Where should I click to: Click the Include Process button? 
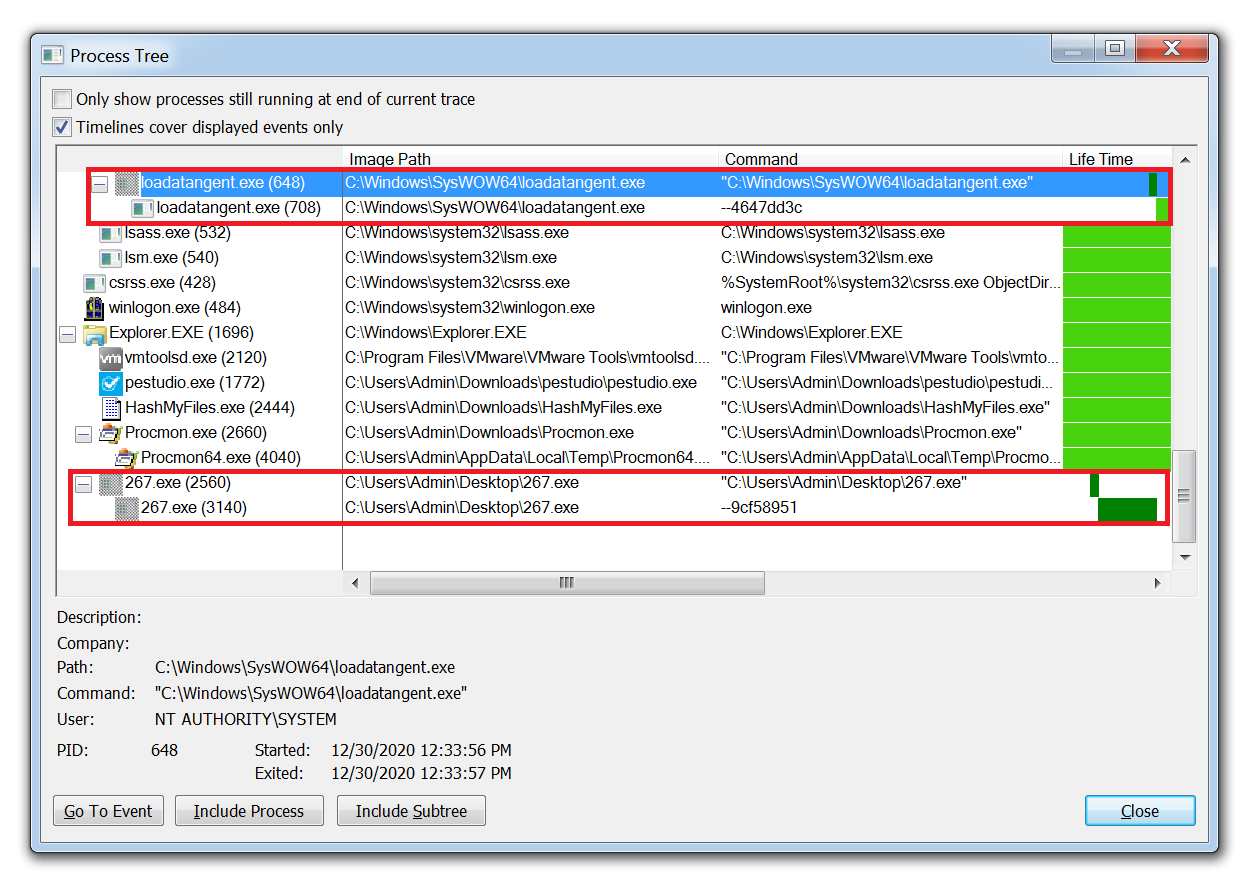(248, 810)
